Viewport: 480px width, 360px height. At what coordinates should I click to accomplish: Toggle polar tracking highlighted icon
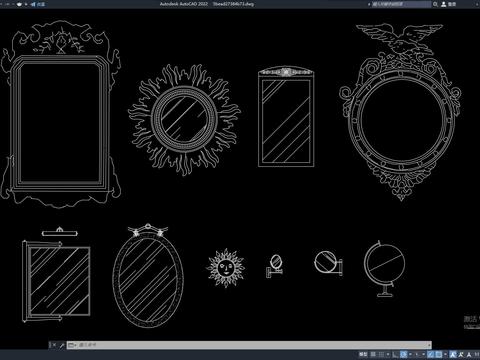click(x=403, y=354)
